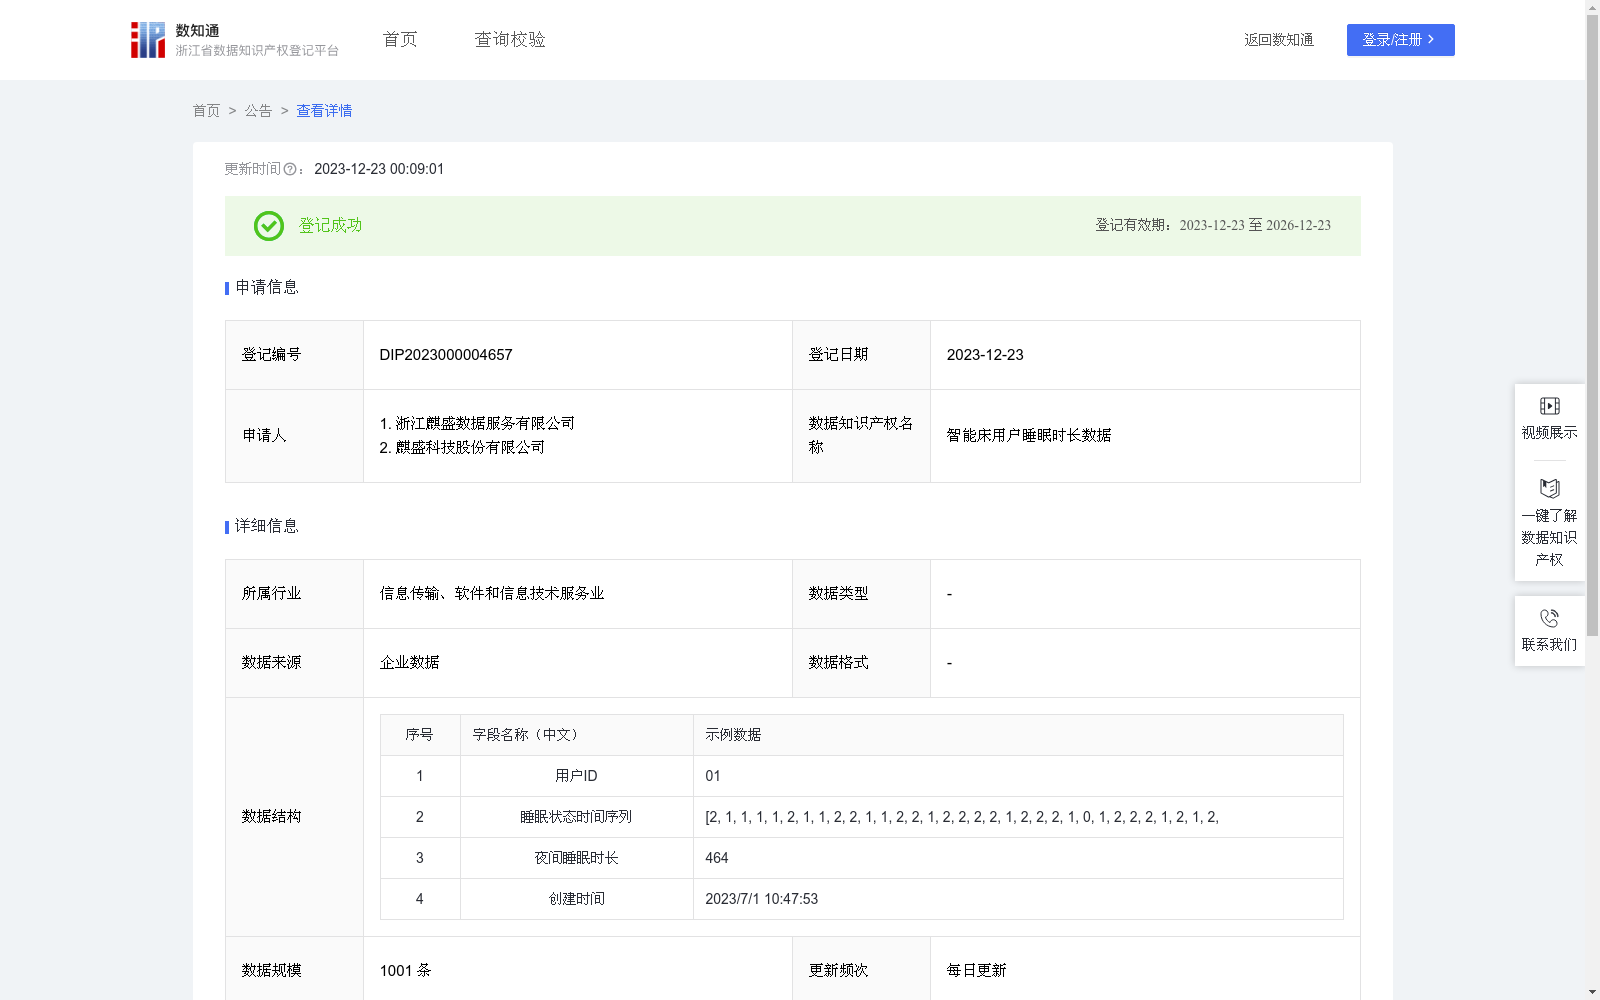Click the 公告 breadcrumb link
The height and width of the screenshot is (1000, 1600).
(258, 111)
